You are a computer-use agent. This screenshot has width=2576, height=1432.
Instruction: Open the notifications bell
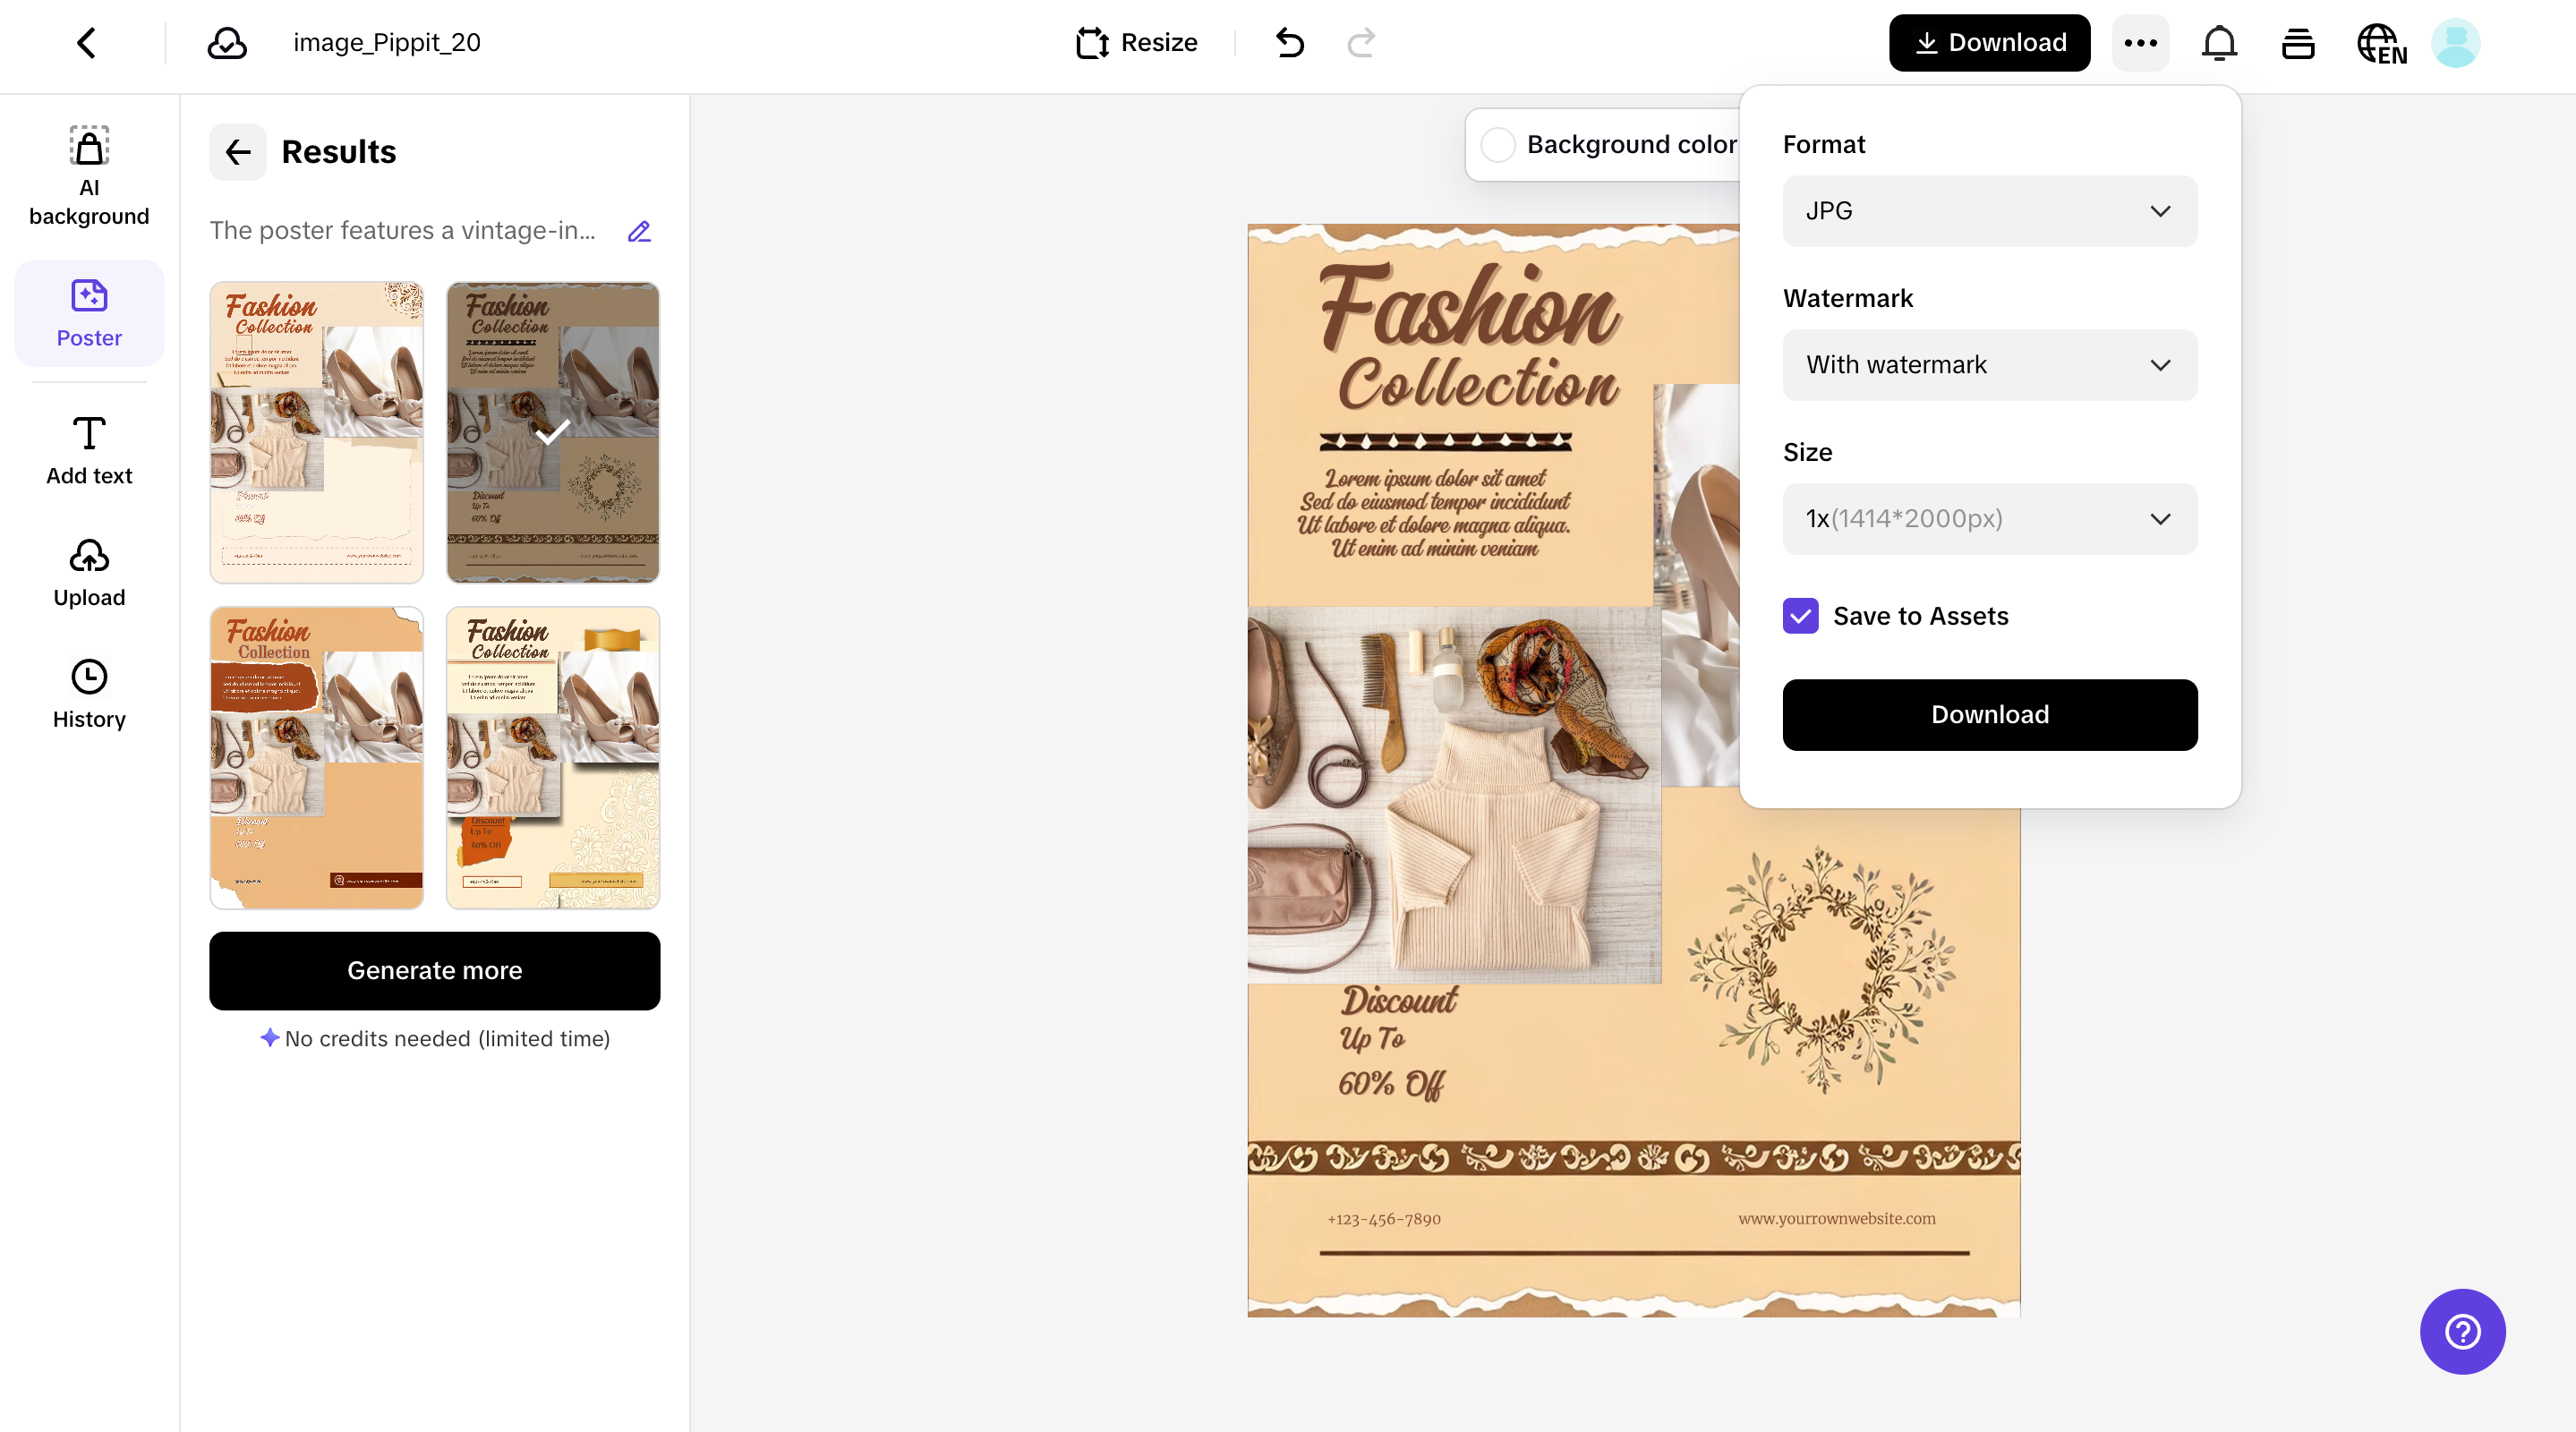[x=2219, y=43]
